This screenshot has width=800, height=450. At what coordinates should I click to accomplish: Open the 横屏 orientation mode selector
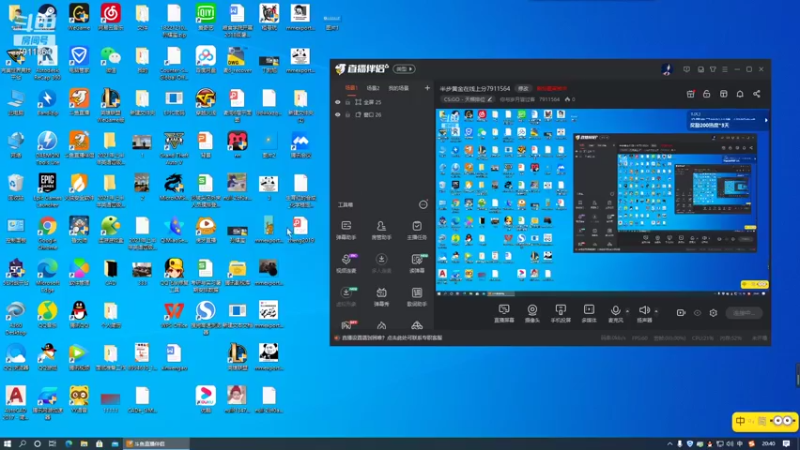404,69
